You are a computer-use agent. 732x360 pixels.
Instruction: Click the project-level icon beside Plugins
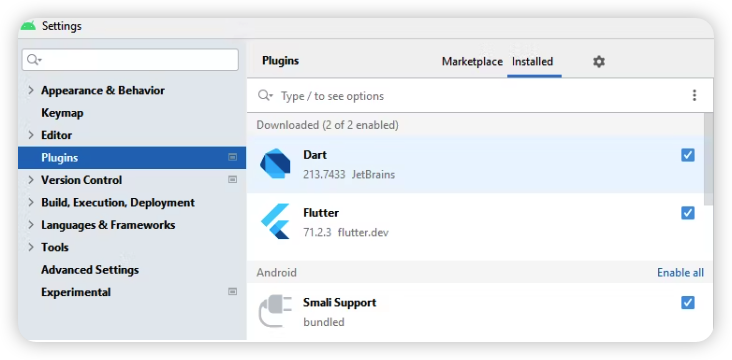(x=232, y=157)
